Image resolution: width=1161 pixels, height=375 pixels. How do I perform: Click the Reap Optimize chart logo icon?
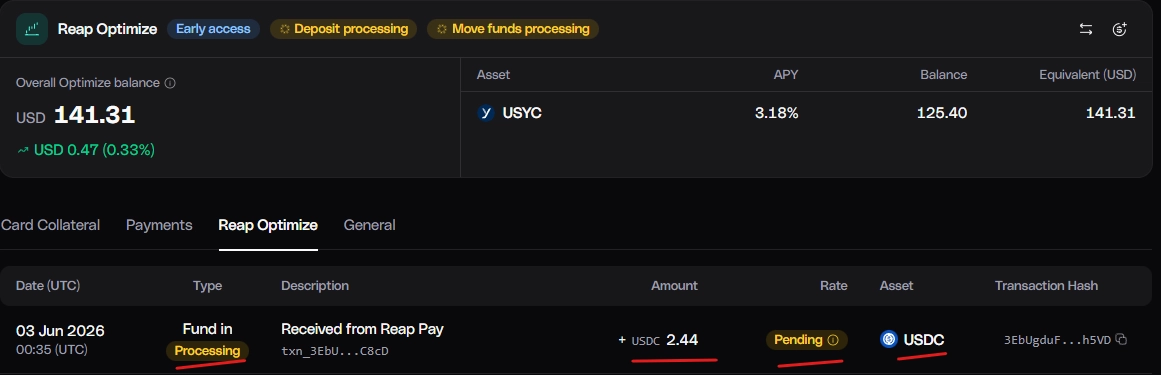coord(32,29)
